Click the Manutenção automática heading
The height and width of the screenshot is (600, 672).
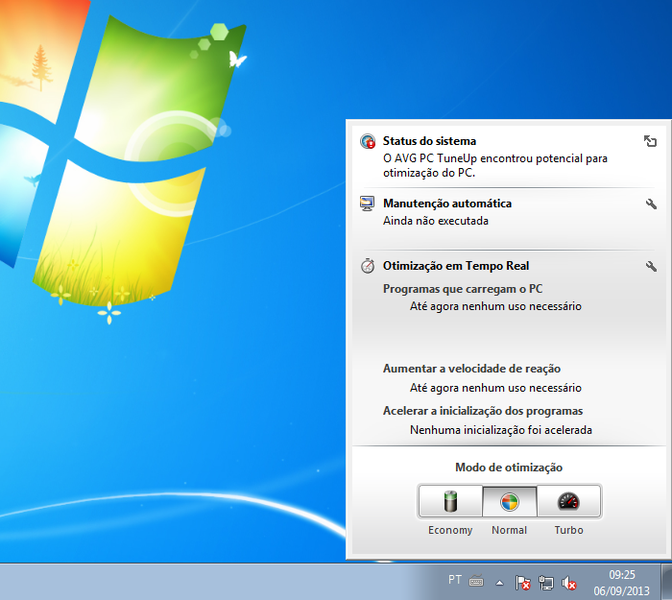(x=447, y=203)
